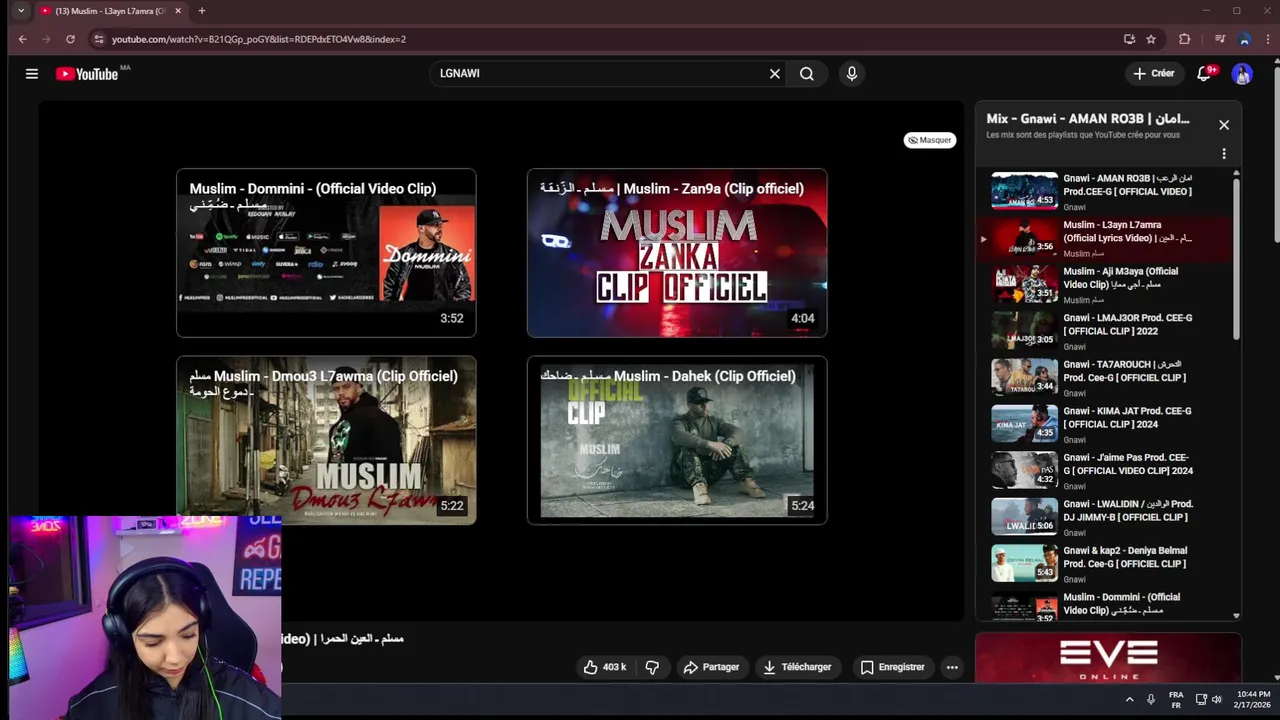
Task: Open a new browser tab
Action: (x=202, y=11)
